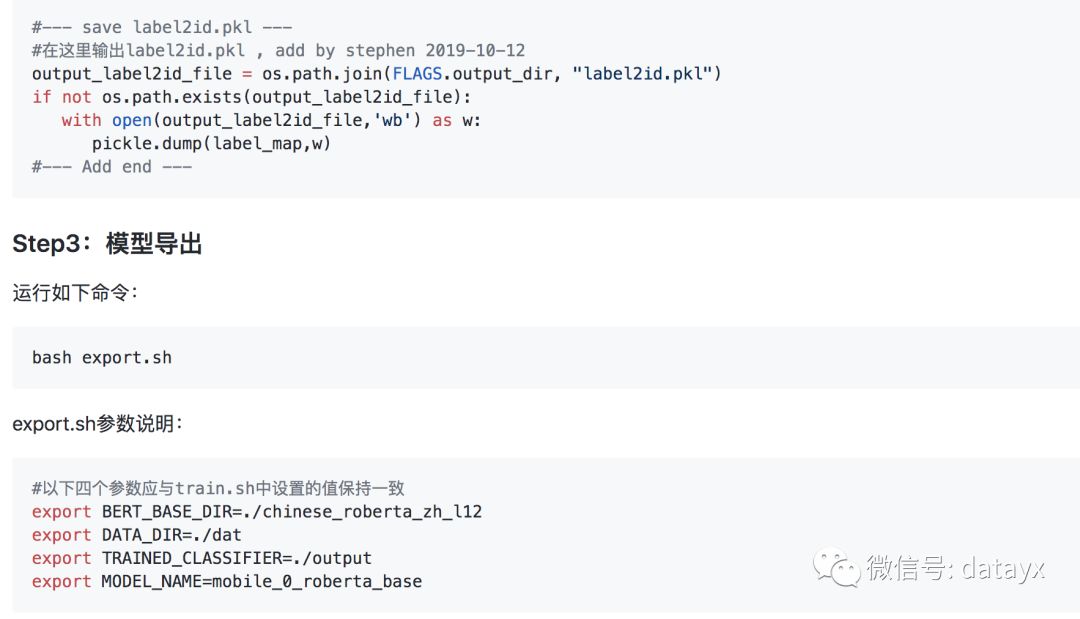Click the output_label2id_file assignment line
1080x619 pixels.
[x=377, y=74]
